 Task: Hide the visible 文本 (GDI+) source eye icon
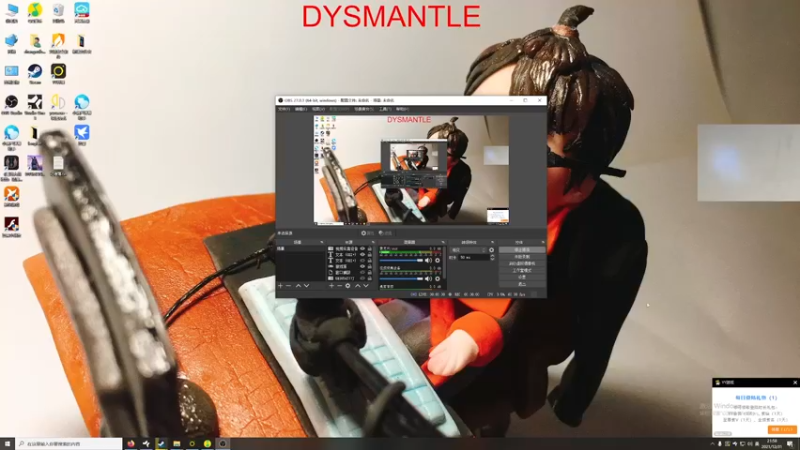pos(362,255)
